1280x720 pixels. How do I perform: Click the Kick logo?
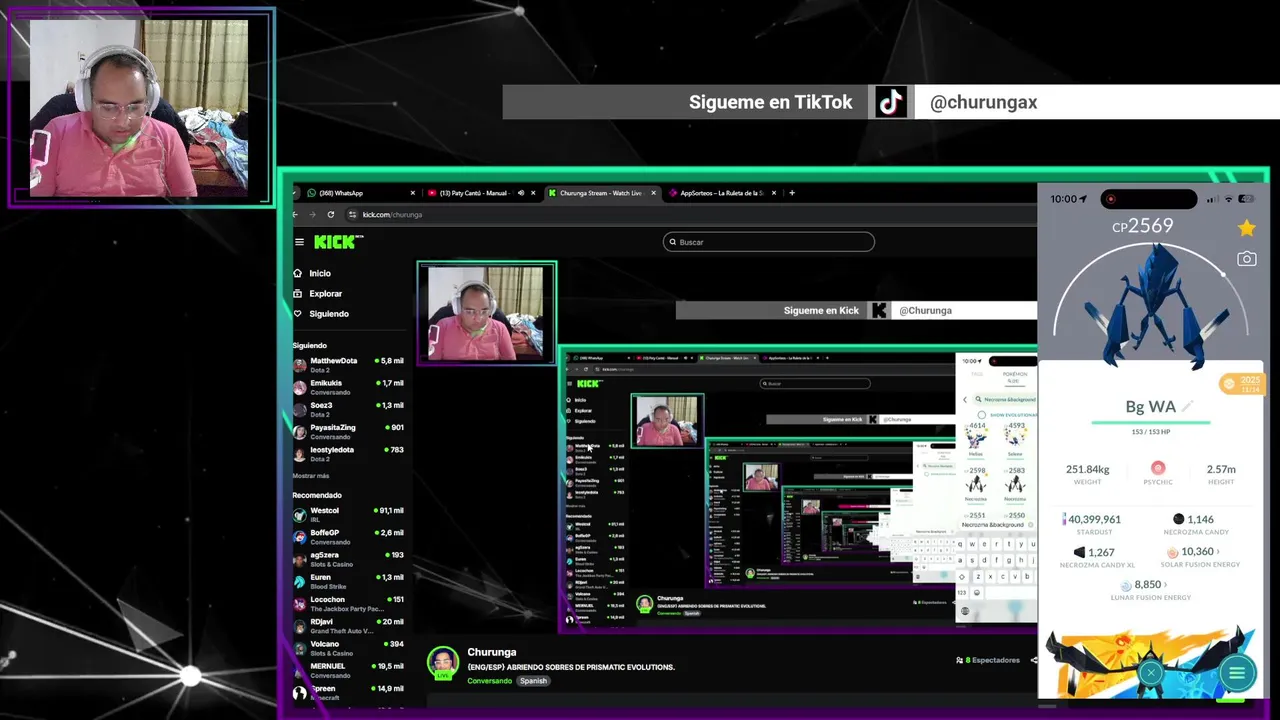[338, 242]
